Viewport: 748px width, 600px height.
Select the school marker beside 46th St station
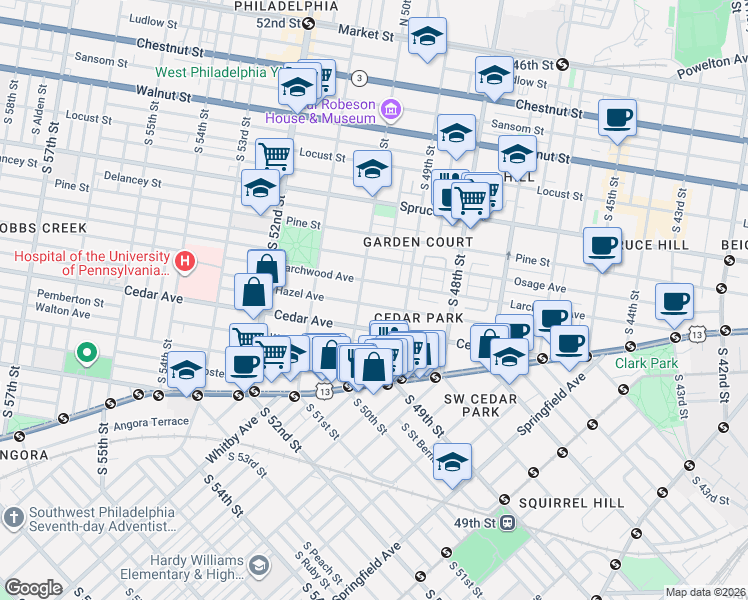coord(494,75)
